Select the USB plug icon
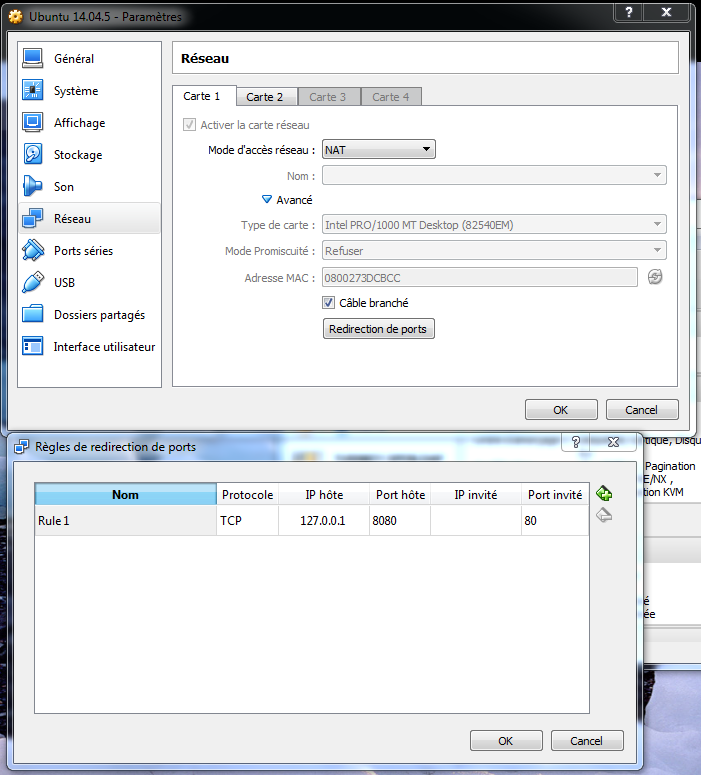 tap(33, 282)
